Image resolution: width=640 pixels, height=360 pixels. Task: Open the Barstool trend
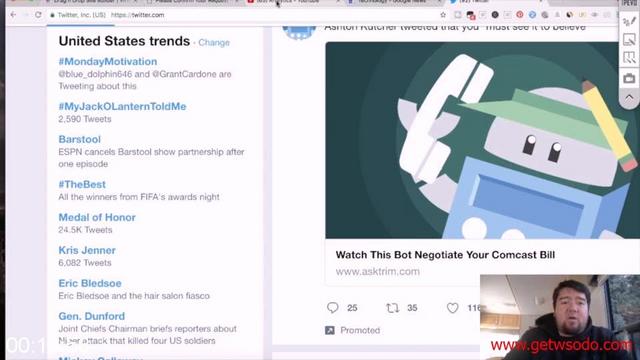click(x=80, y=139)
